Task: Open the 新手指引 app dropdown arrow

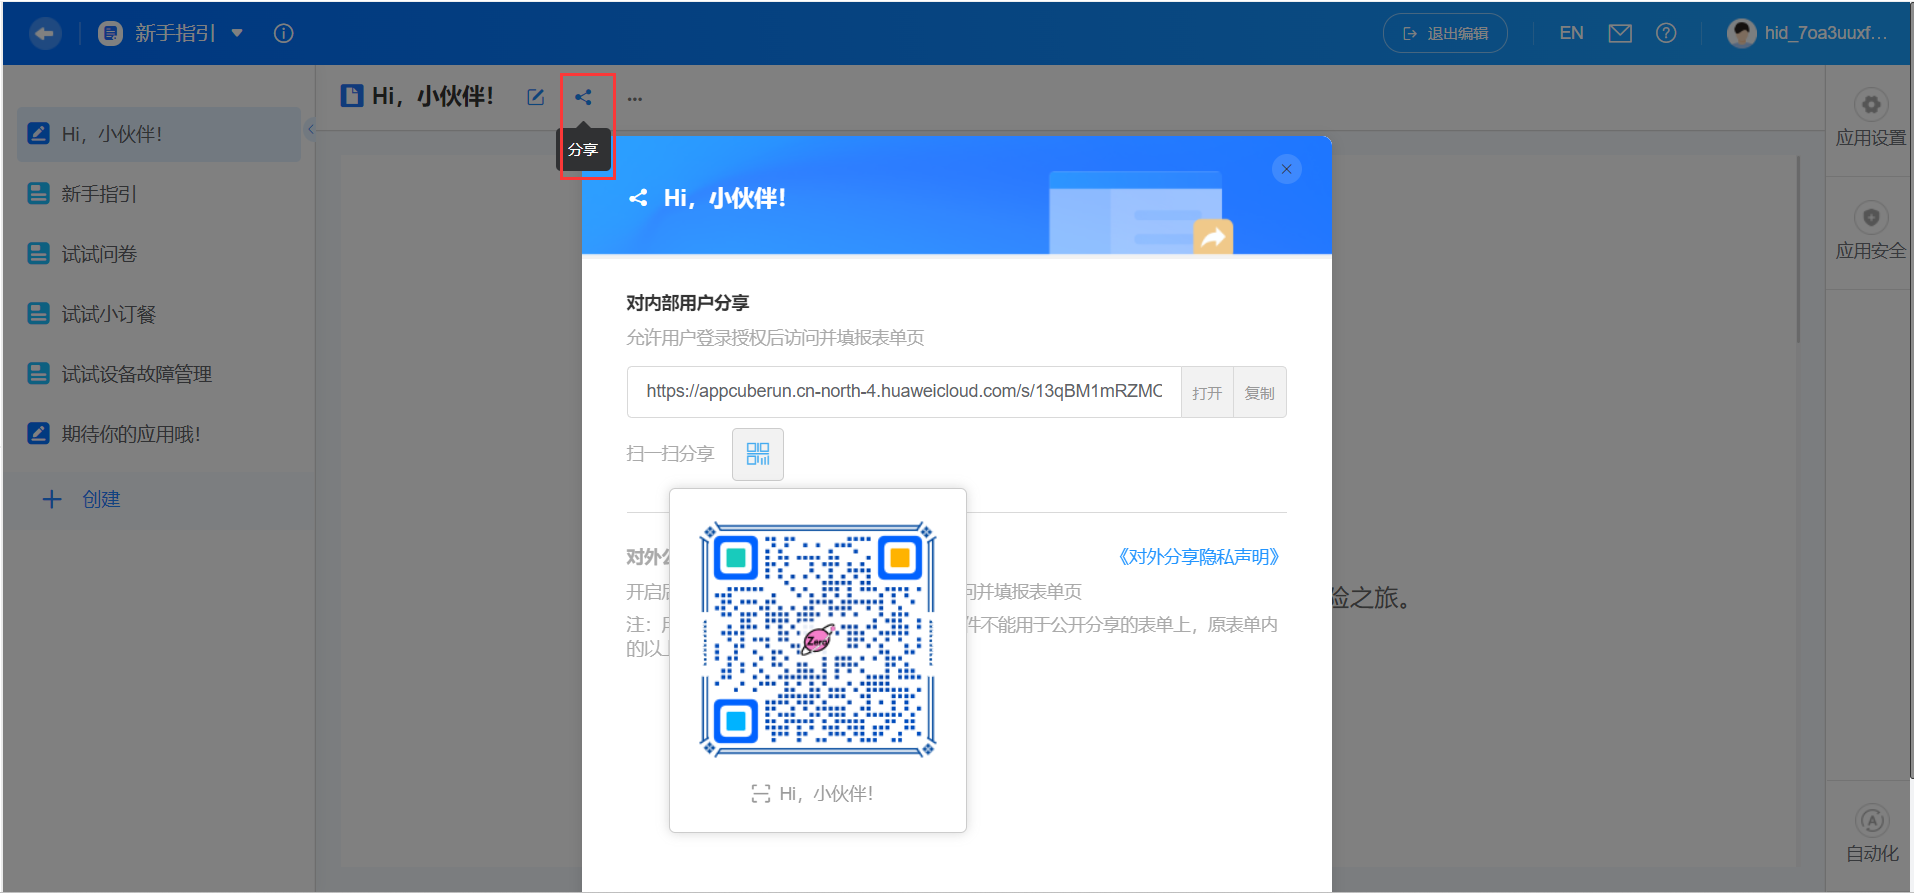Action: click(237, 33)
